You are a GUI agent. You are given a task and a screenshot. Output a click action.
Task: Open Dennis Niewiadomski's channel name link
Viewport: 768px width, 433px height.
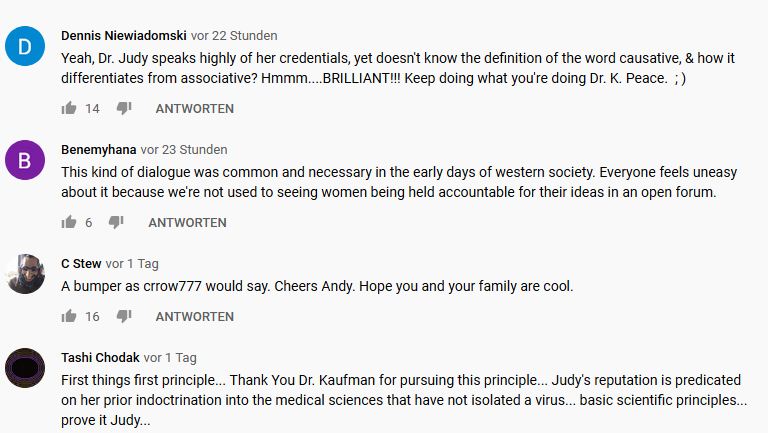click(x=123, y=36)
